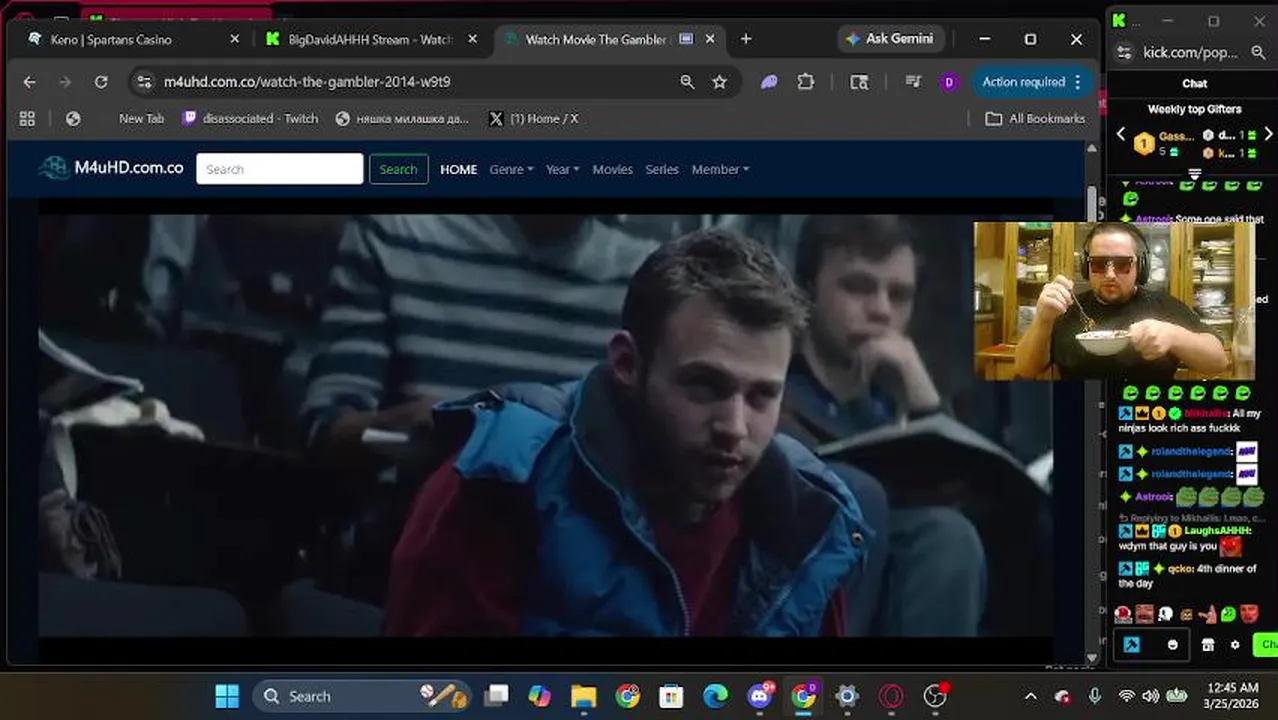Show next Weekly top Gifters
This screenshot has width=1278, height=720.
click(x=1268, y=134)
